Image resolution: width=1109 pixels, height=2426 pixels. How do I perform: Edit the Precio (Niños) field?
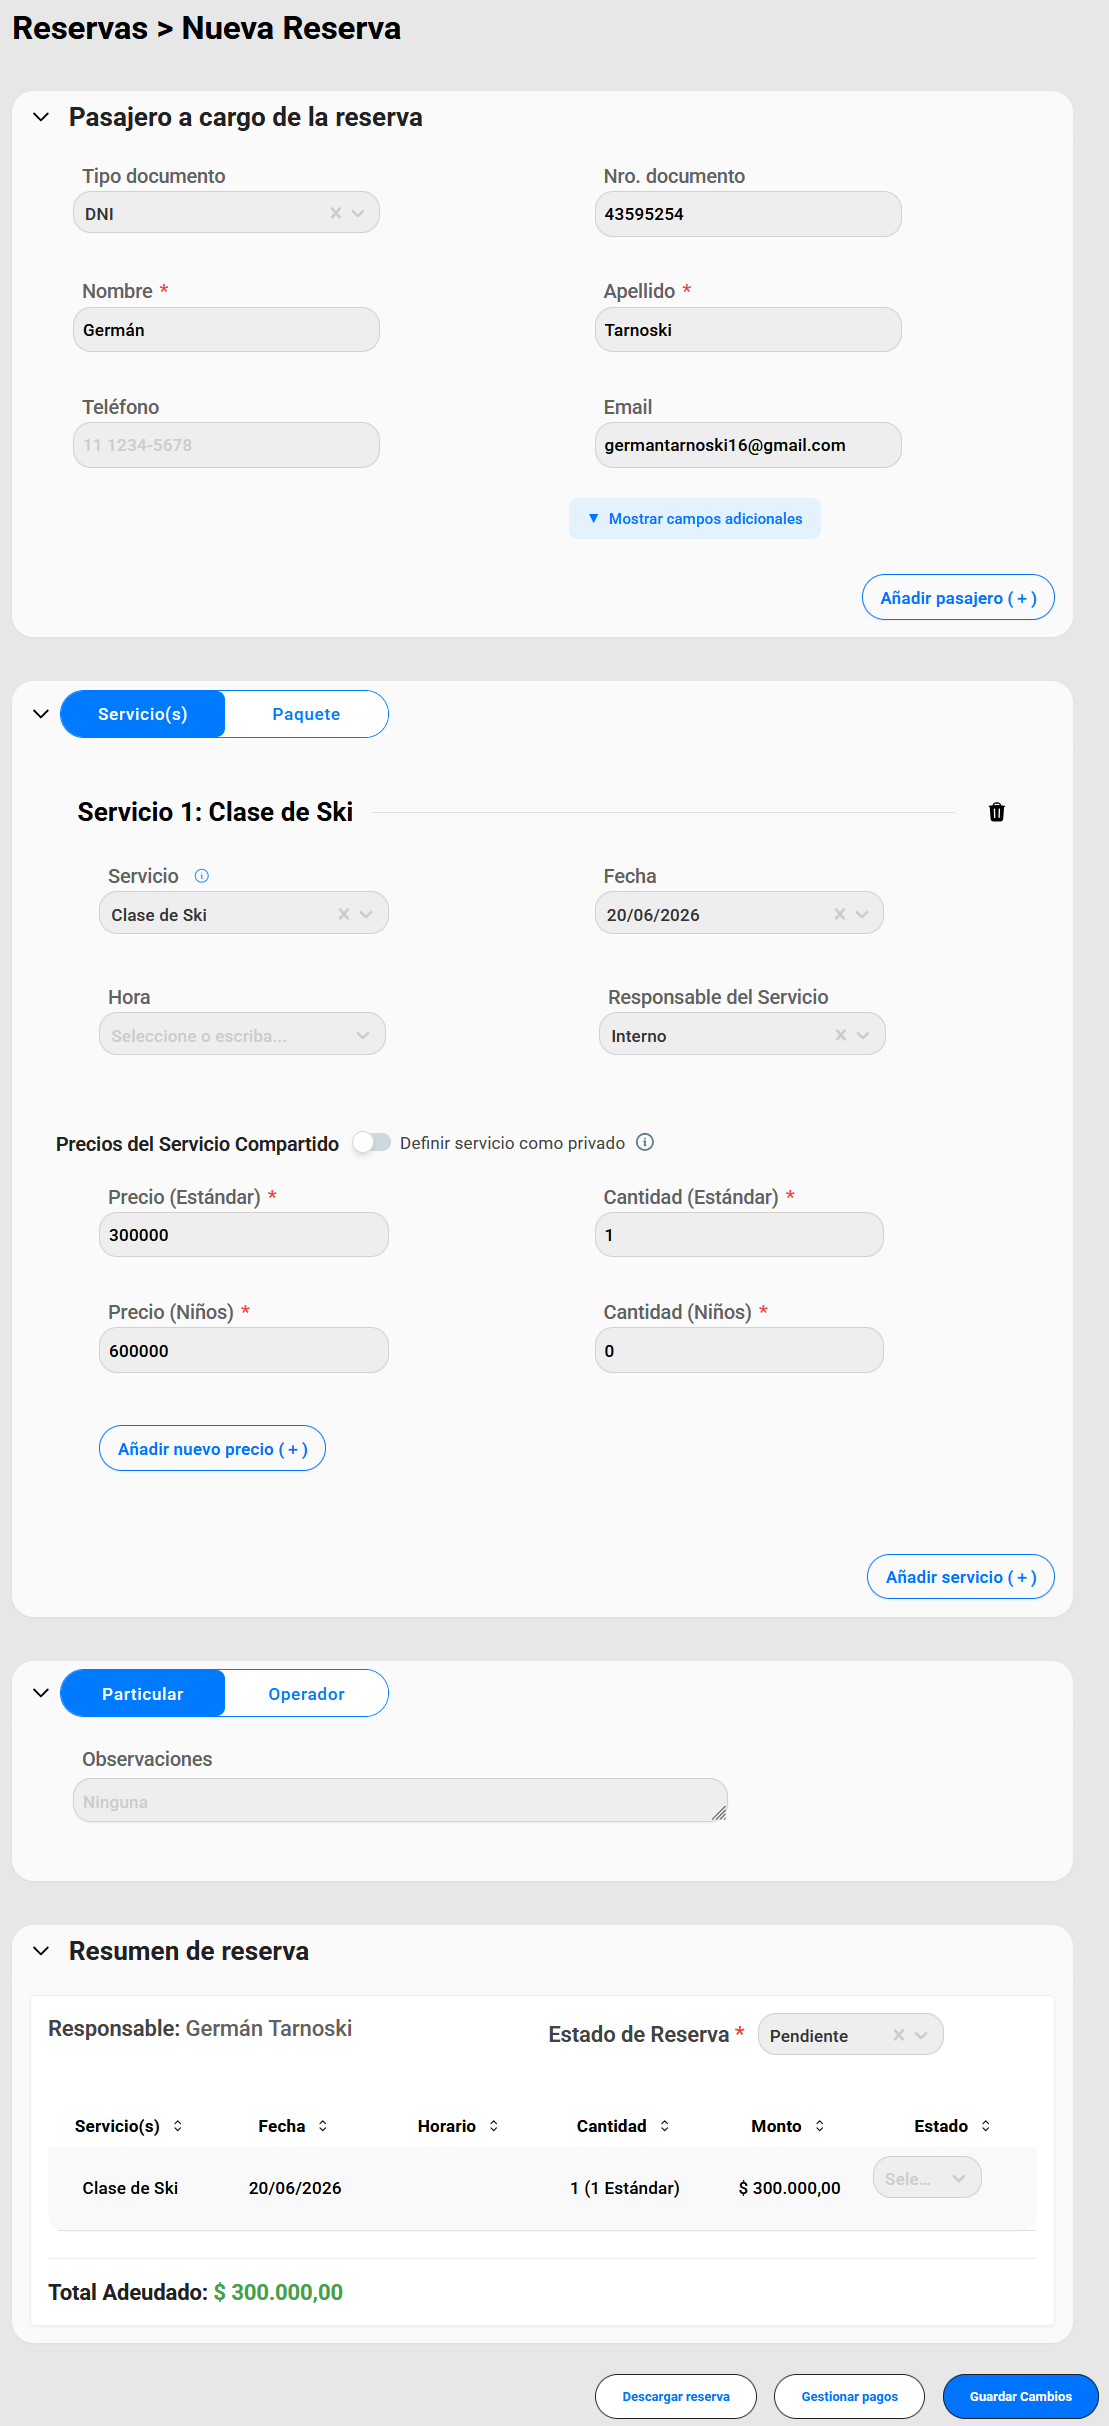[243, 1351]
